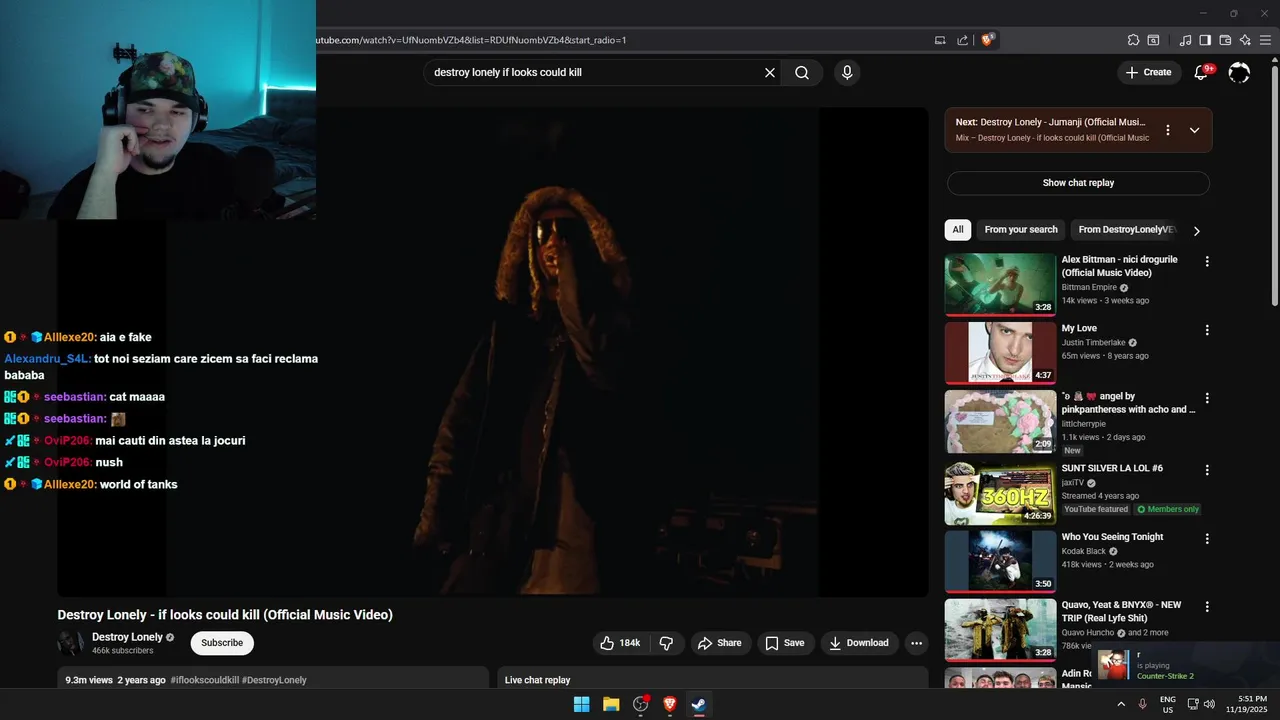Screen dimensions: 1280x720
Task: Open SUNT SILVER LA LOL #6 title
Action: point(1112,468)
